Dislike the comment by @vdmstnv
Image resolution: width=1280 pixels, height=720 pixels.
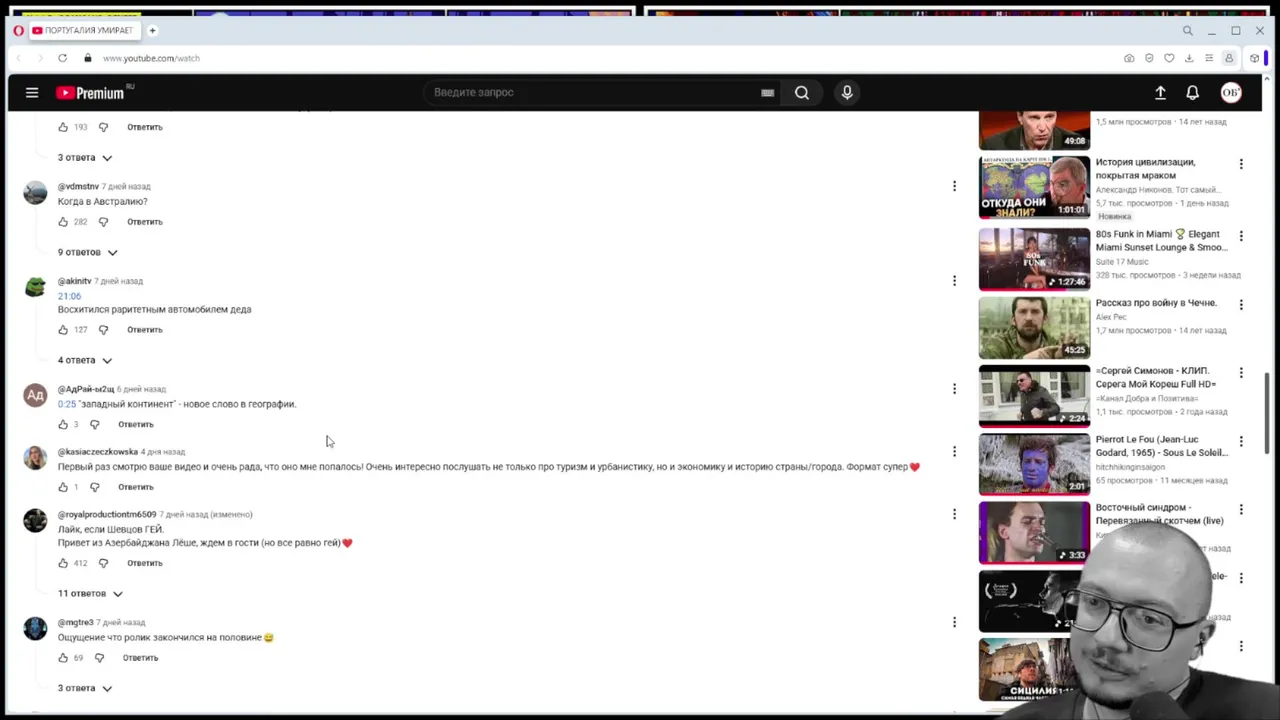(103, 222)
